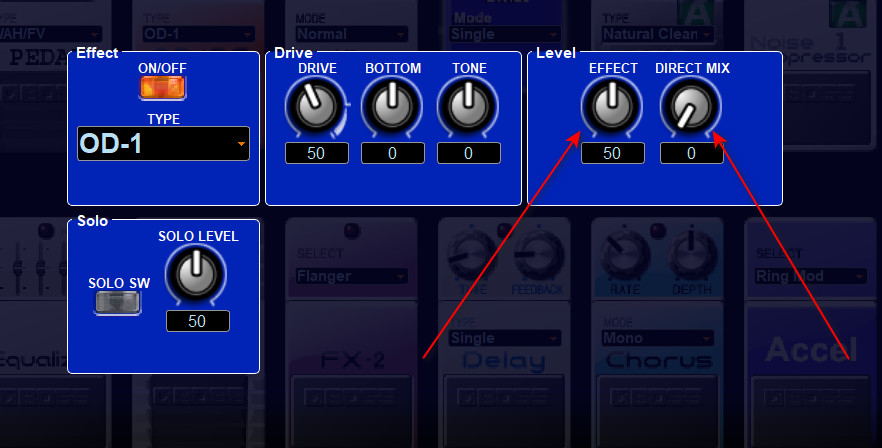Open the Ring Mod SELECT dropdown
Viewport: 882px width, 448px height.
pyautogui.click(x=811, y=276)
